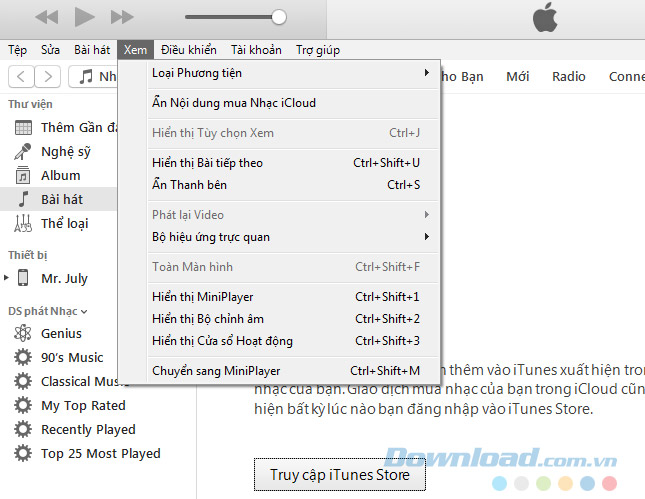
Task: Select Hiển thị Bộ chỉnh âm
Action: coord(292,319)
